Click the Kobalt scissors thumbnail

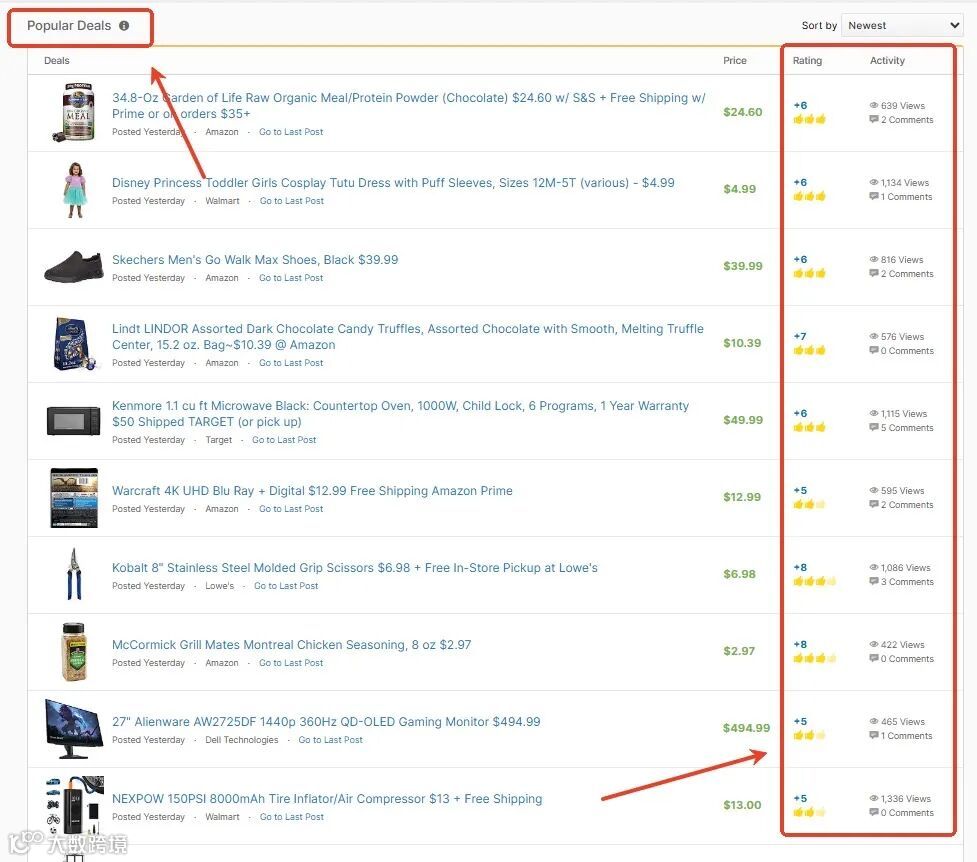tap(74, 574)
